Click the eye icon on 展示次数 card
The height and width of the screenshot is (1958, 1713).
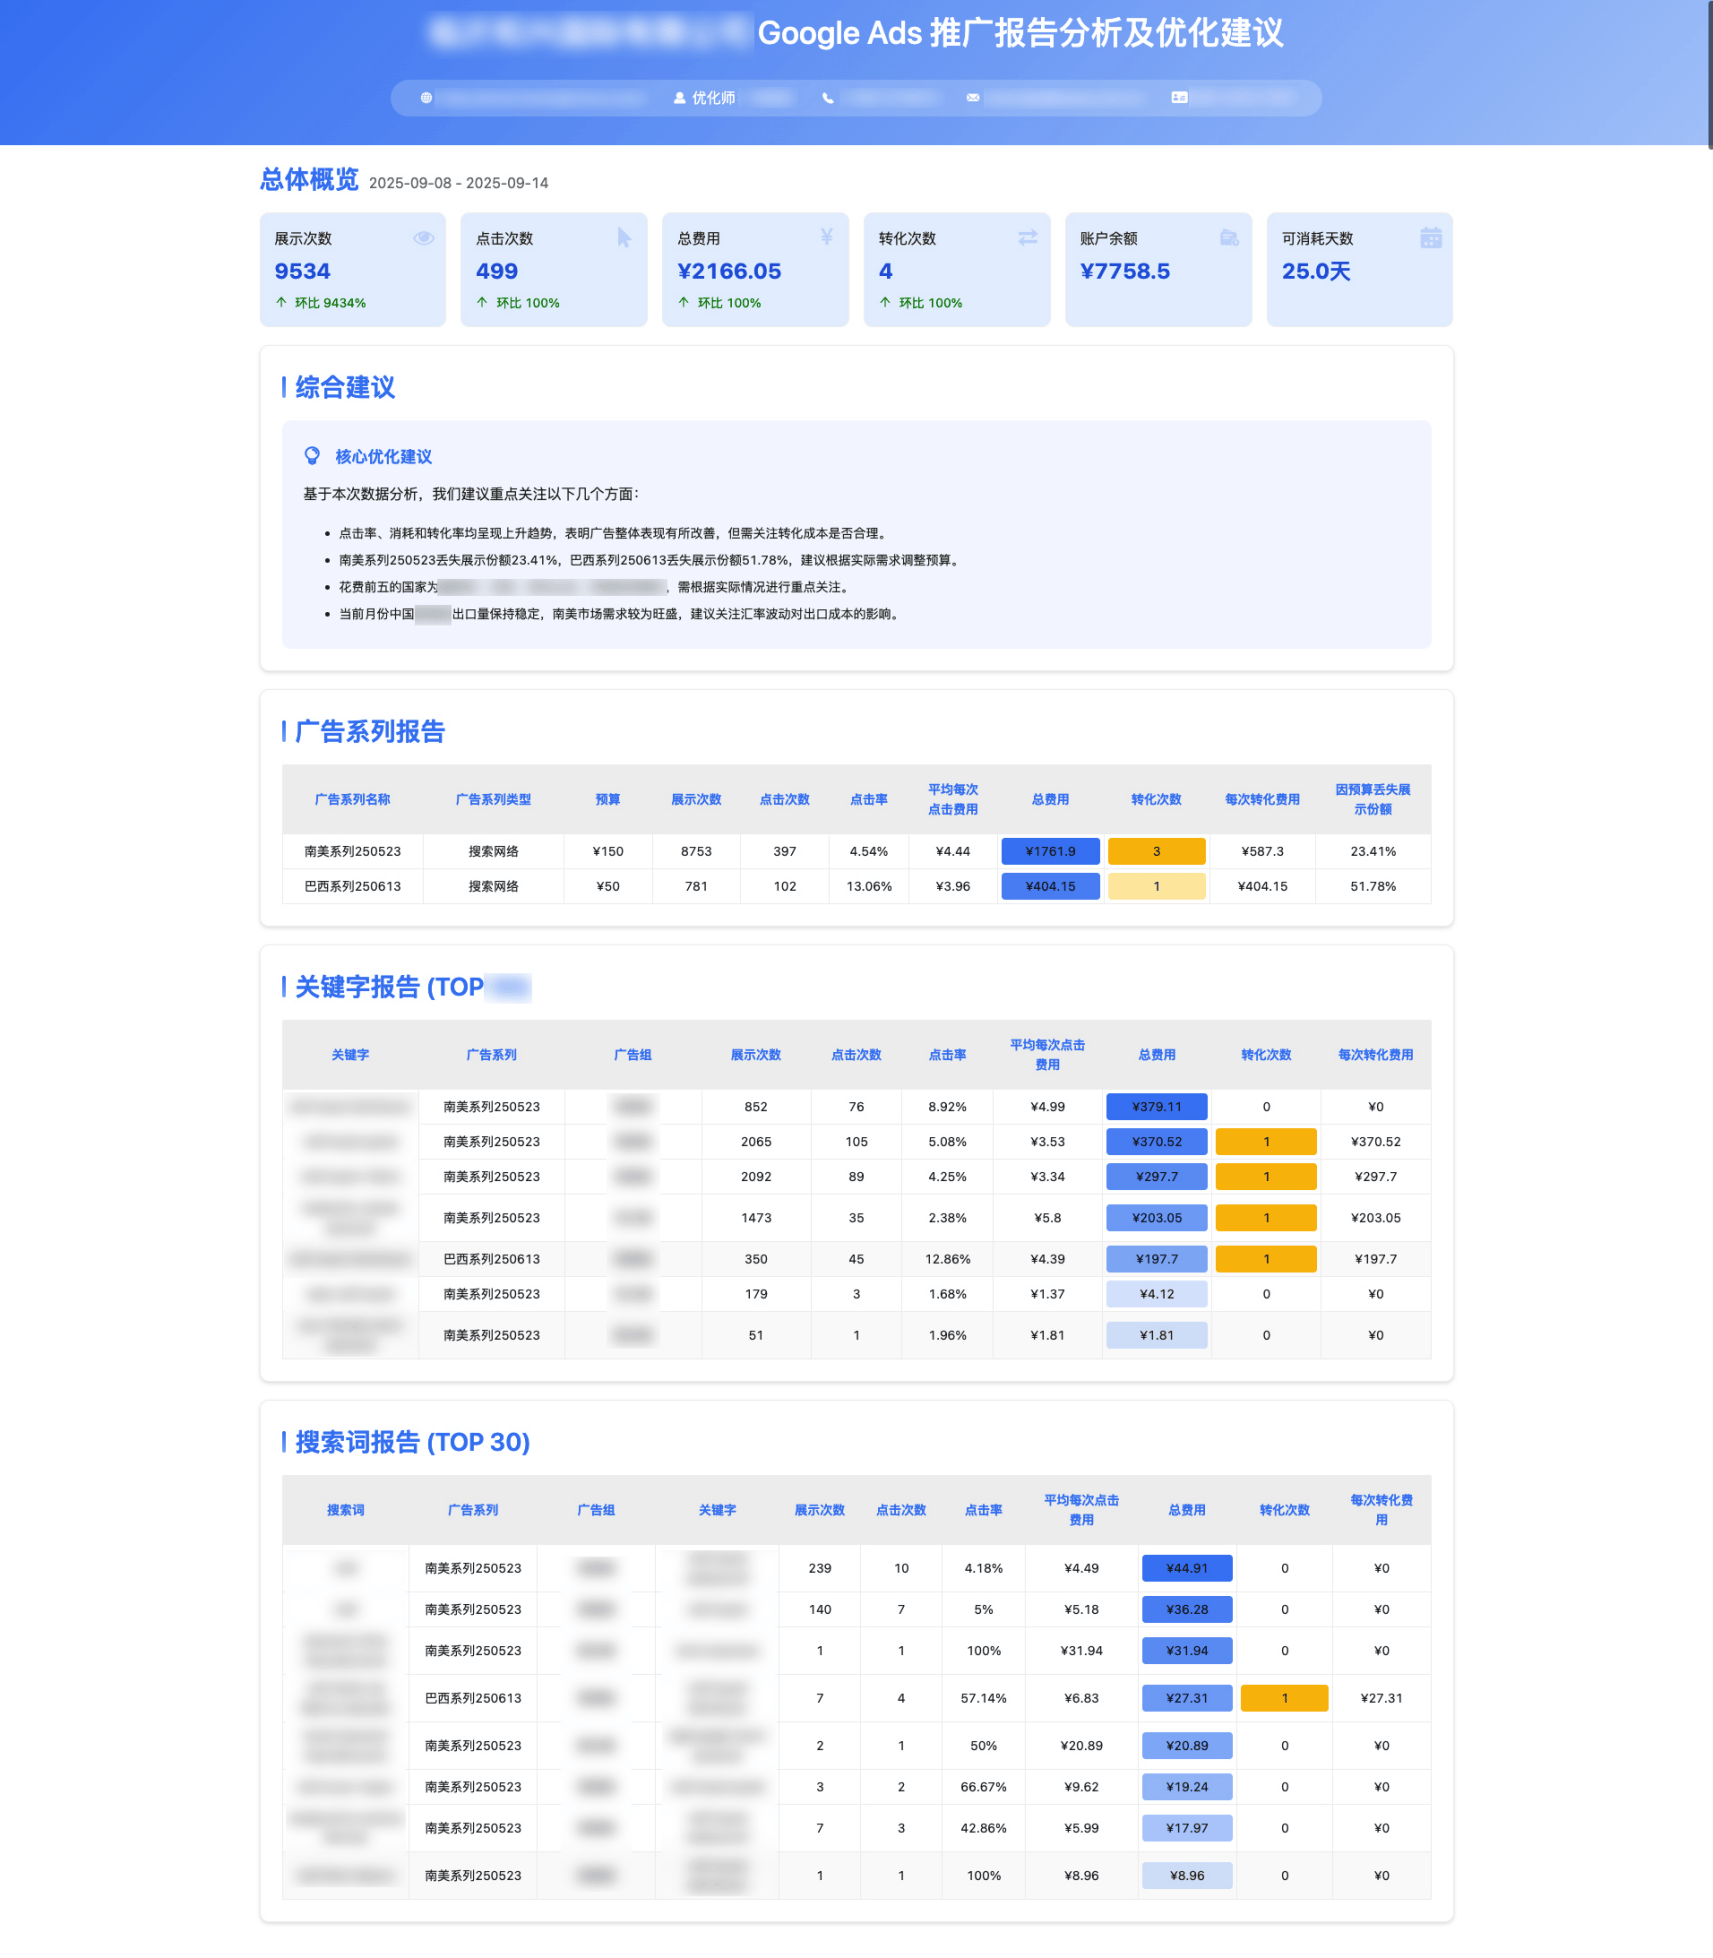[x=424, y=238]
